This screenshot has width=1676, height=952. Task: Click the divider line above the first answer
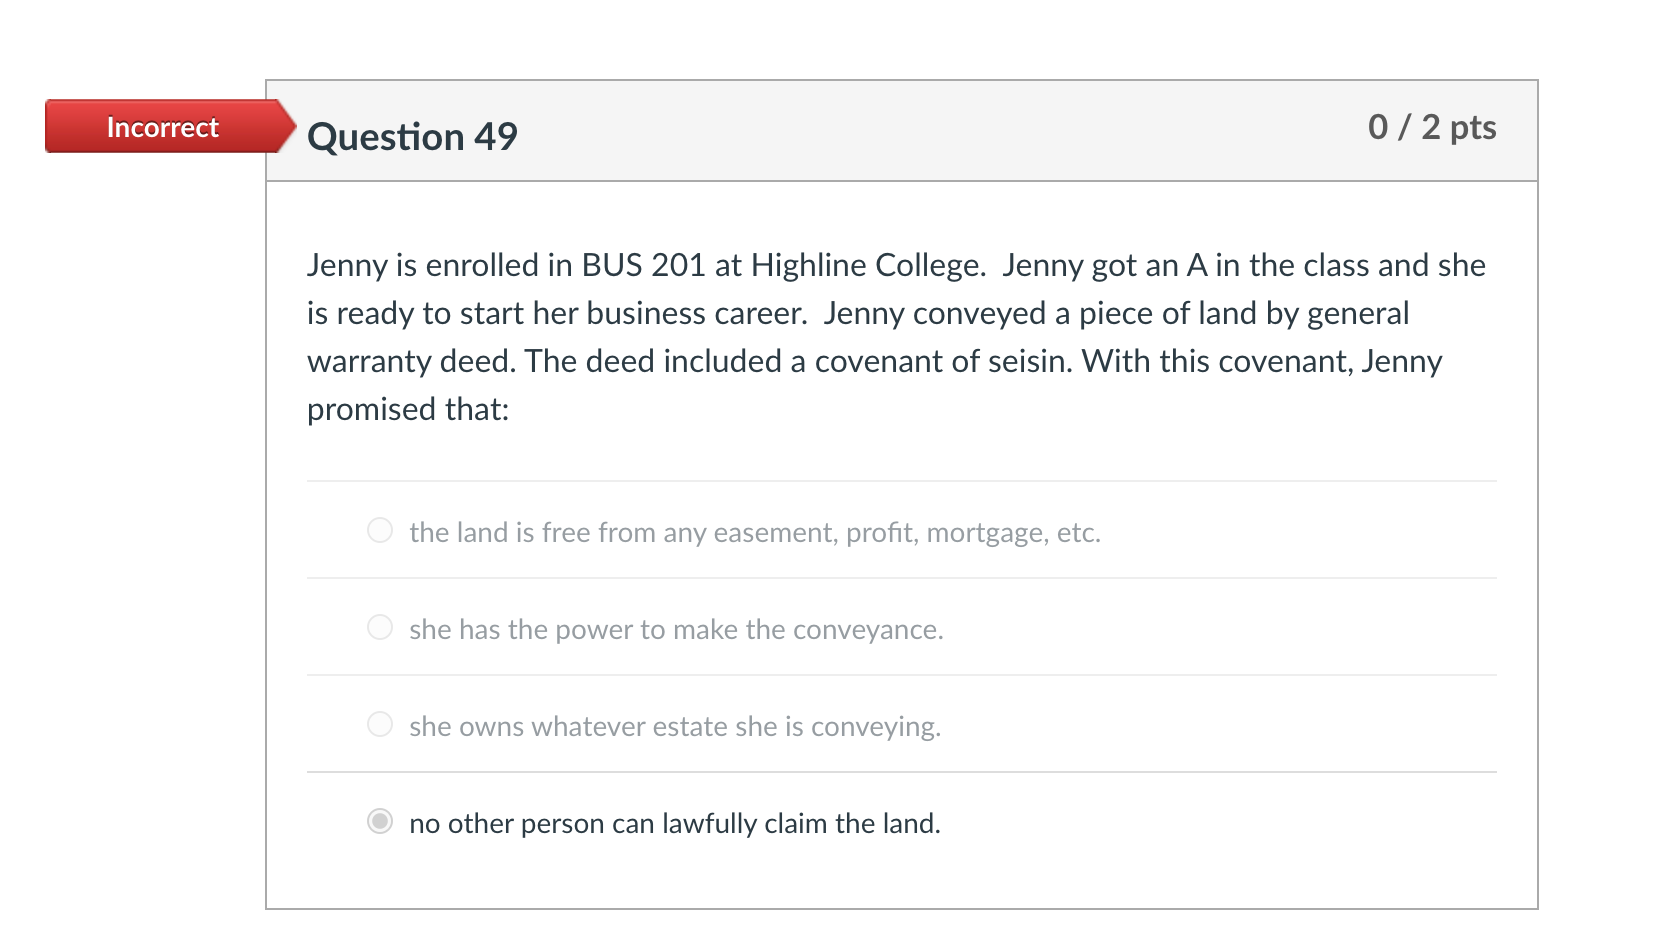(x=900, y=480)
